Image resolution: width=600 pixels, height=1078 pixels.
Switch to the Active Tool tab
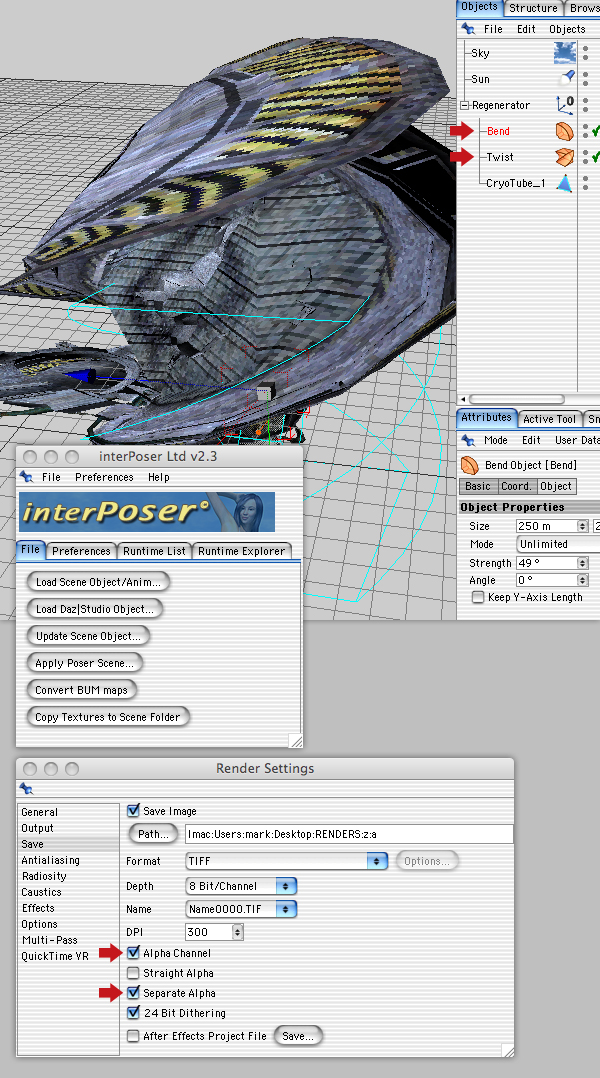pyautogui.click(x=549, y=419)
